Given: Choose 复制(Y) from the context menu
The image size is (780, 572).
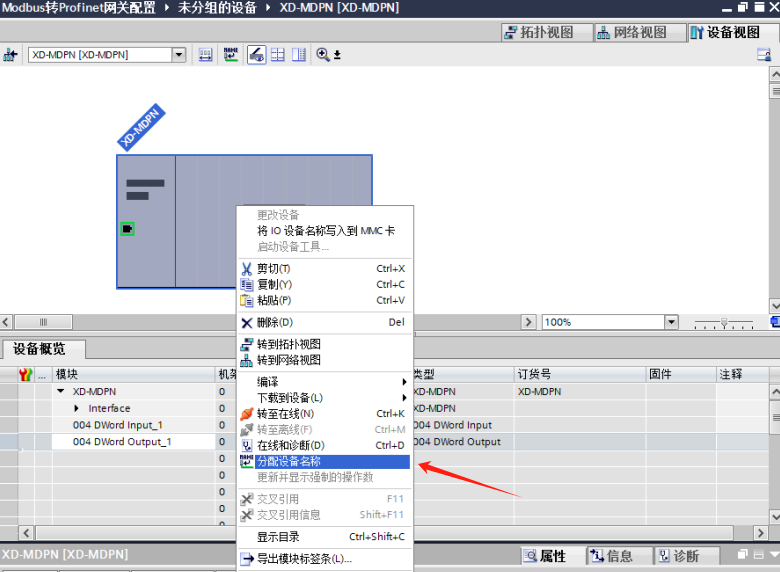Looking at the screenshot, I should tap(325, 285).
